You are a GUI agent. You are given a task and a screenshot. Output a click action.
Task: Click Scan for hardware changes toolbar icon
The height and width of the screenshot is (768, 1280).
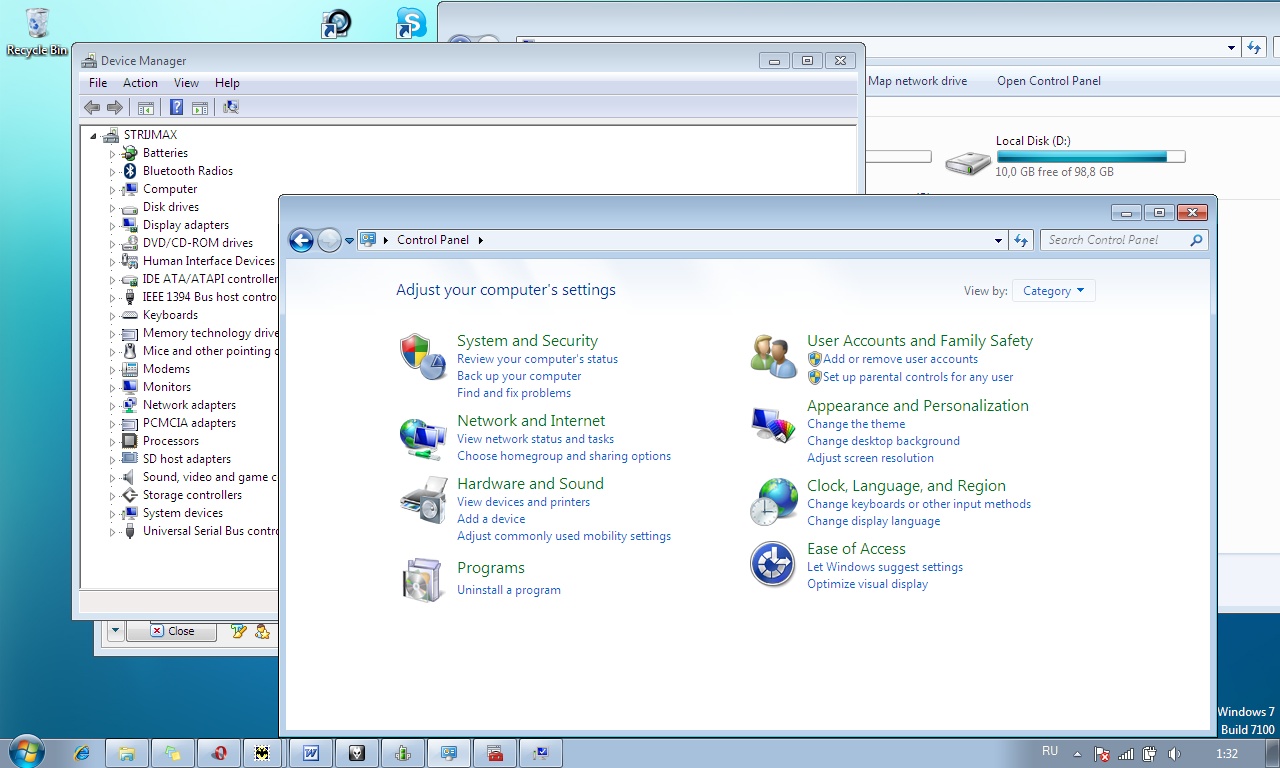coord(231,108)
